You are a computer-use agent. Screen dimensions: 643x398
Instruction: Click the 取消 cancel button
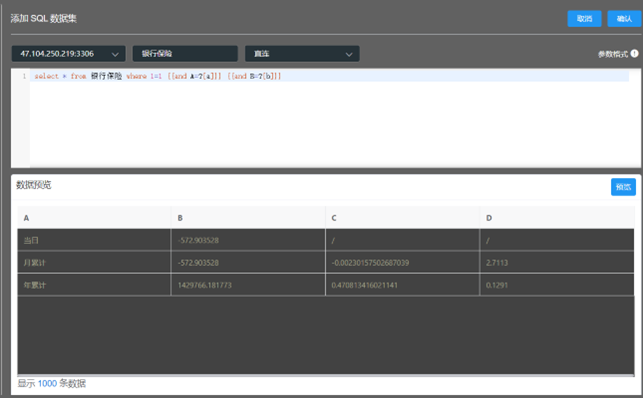point(584,19)
